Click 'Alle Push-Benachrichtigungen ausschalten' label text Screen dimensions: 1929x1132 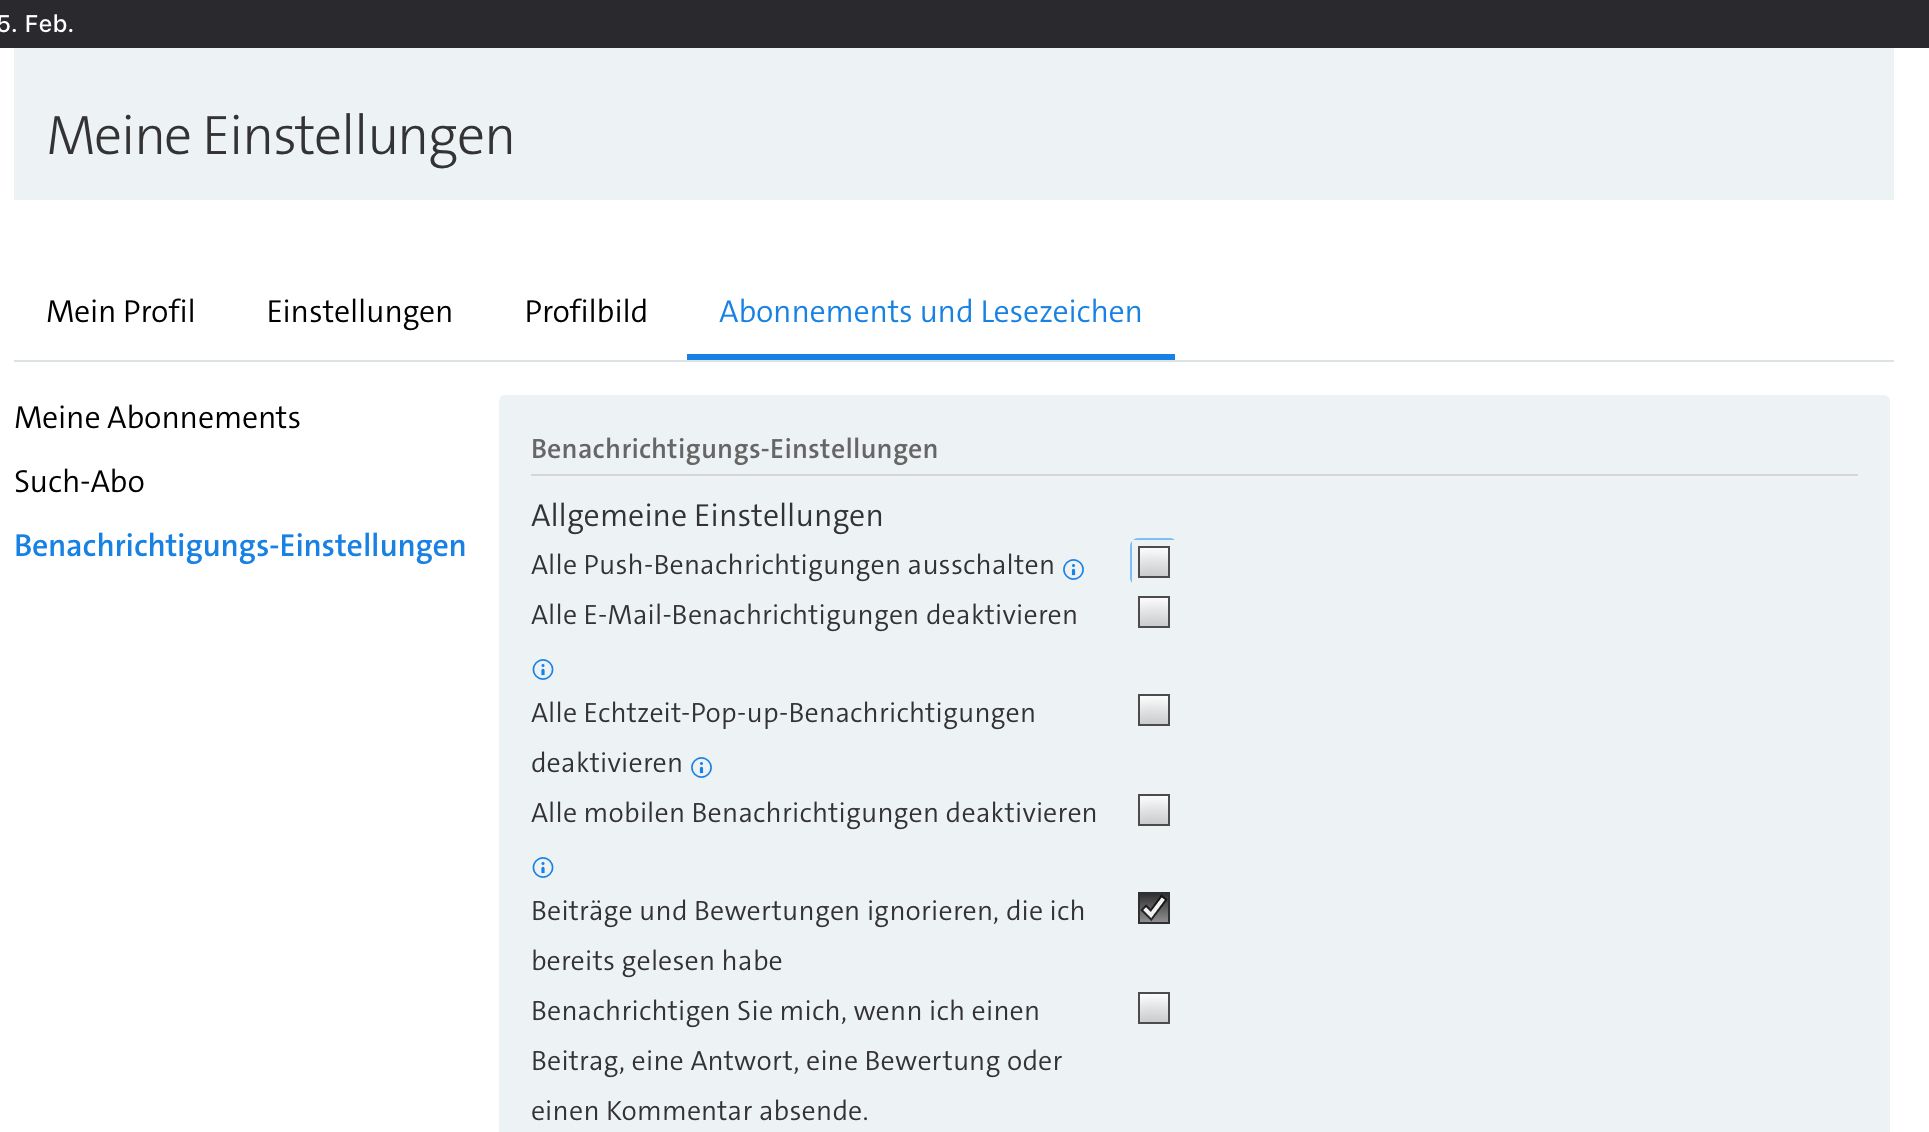click(x=792, y=565)
